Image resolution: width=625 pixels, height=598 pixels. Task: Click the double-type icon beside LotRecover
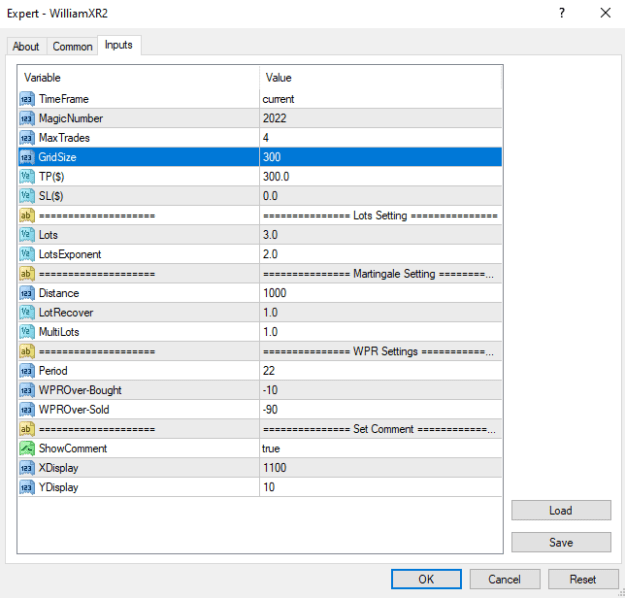(x=27, y=313)
